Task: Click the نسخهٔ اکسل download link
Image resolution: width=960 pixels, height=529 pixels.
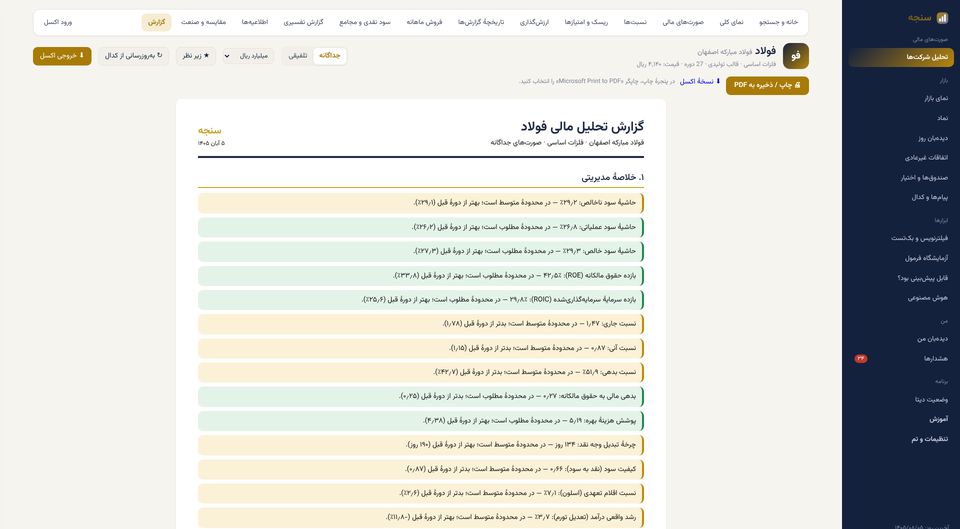Action: pos(700,81)
